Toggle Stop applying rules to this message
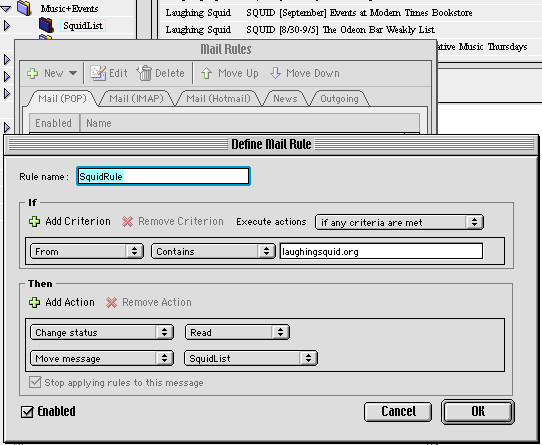Screen dimensions: 542x445 click(x=35, y=382)
